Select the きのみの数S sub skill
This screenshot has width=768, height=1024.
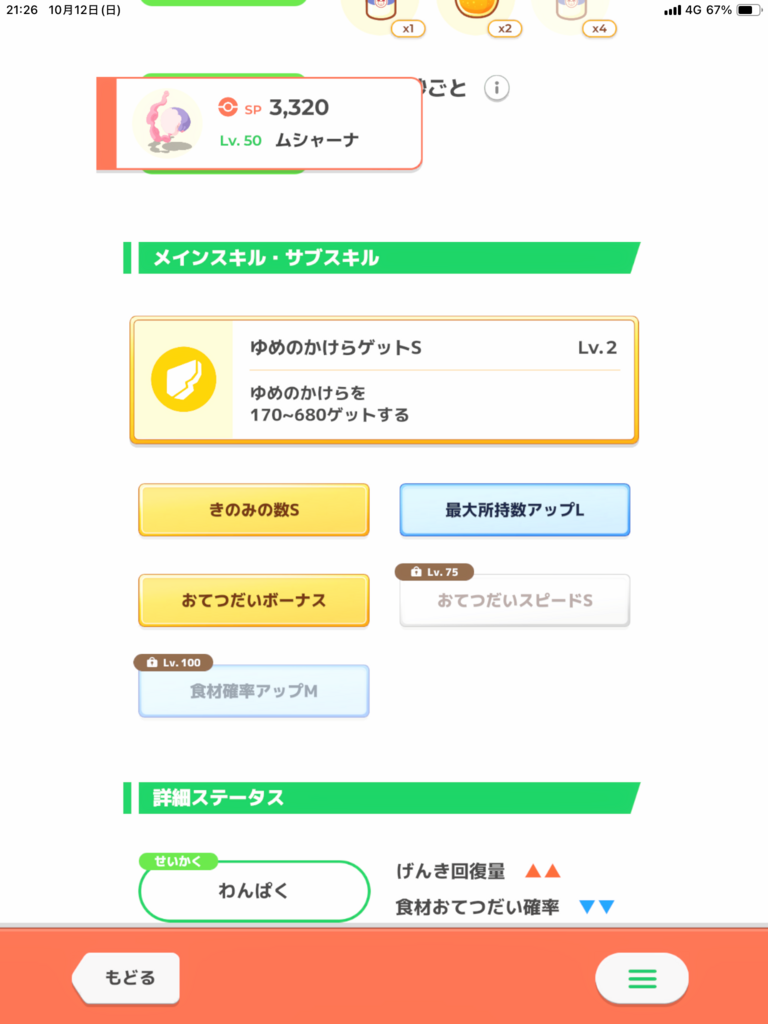click(254, 510)
